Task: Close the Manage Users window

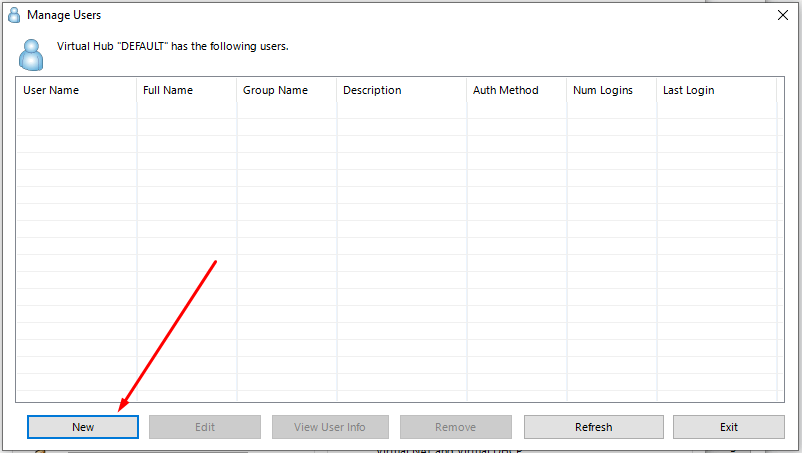Action: click(x=782, y=15)
